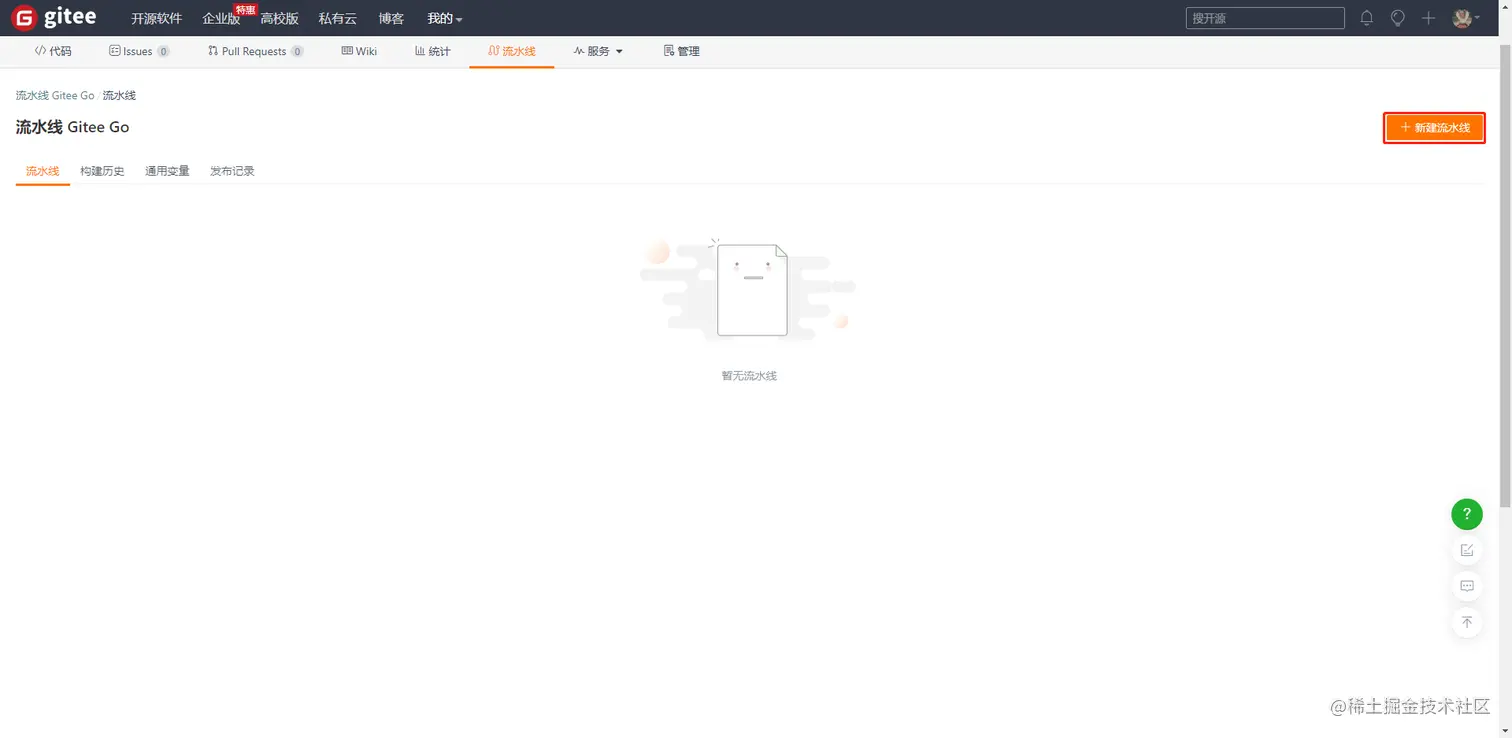
Task: Click the lightbulb icon in header
Action: point(1397,18)
